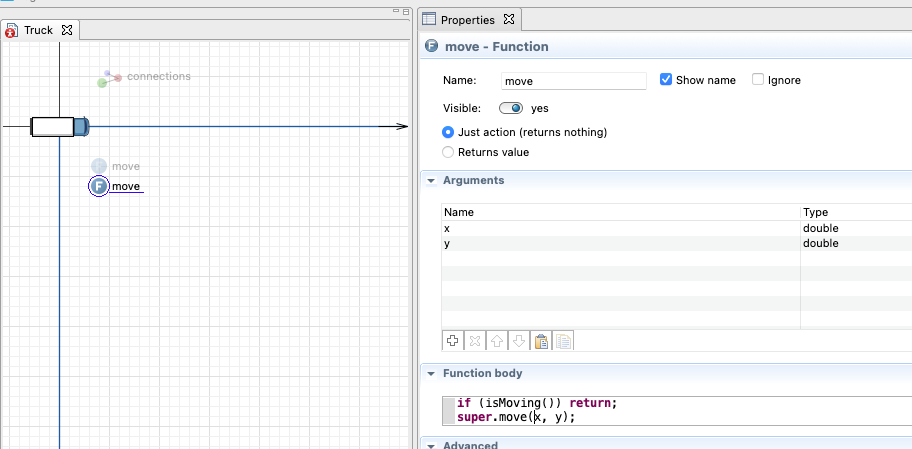Click into the function body code editor

click(x=677, y=411)
